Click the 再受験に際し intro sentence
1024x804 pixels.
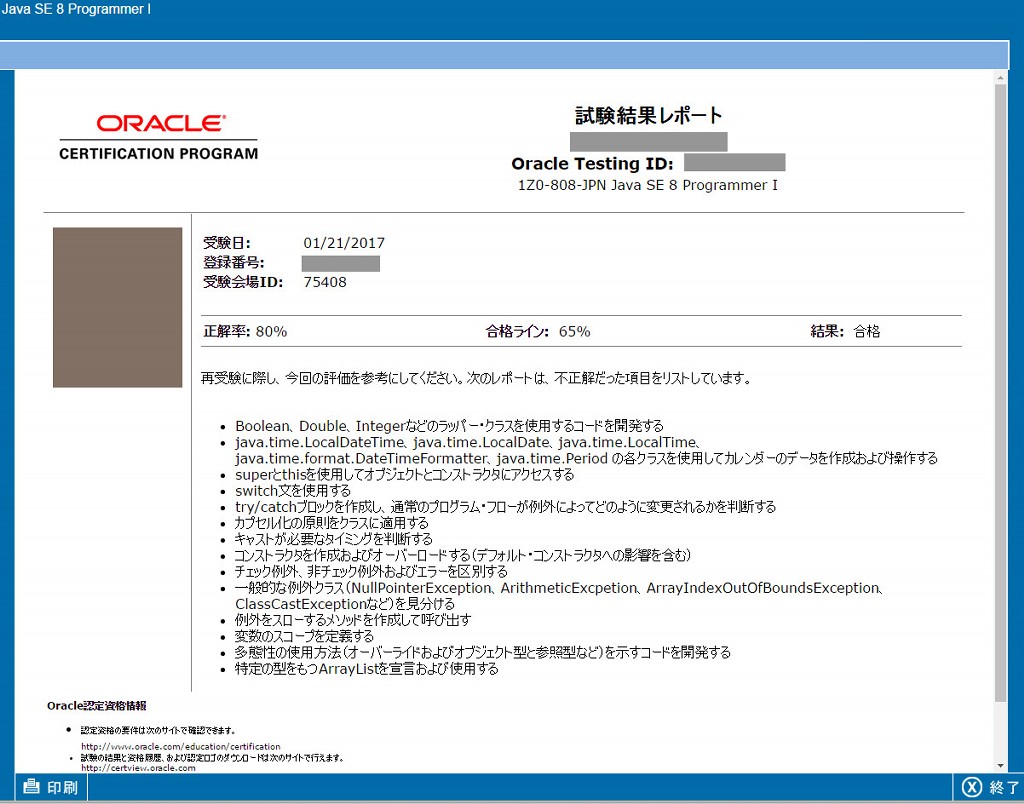[x=476, y=378]
